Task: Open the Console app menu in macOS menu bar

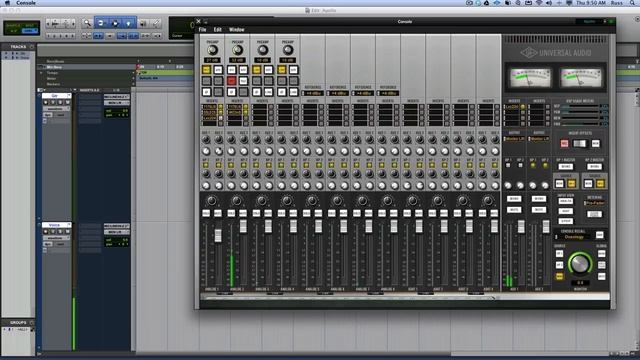Action: coord(26,3)
